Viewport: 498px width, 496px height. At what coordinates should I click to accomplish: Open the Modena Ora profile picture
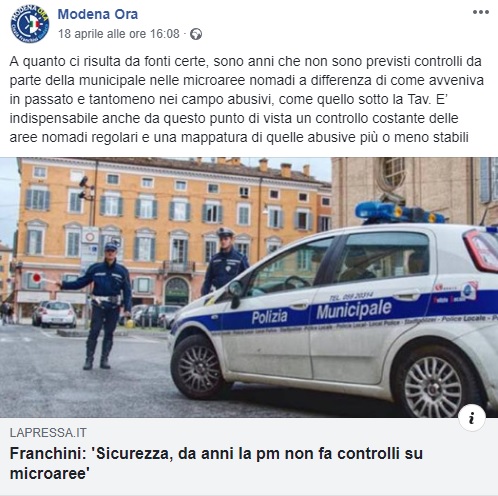point(30,24)
